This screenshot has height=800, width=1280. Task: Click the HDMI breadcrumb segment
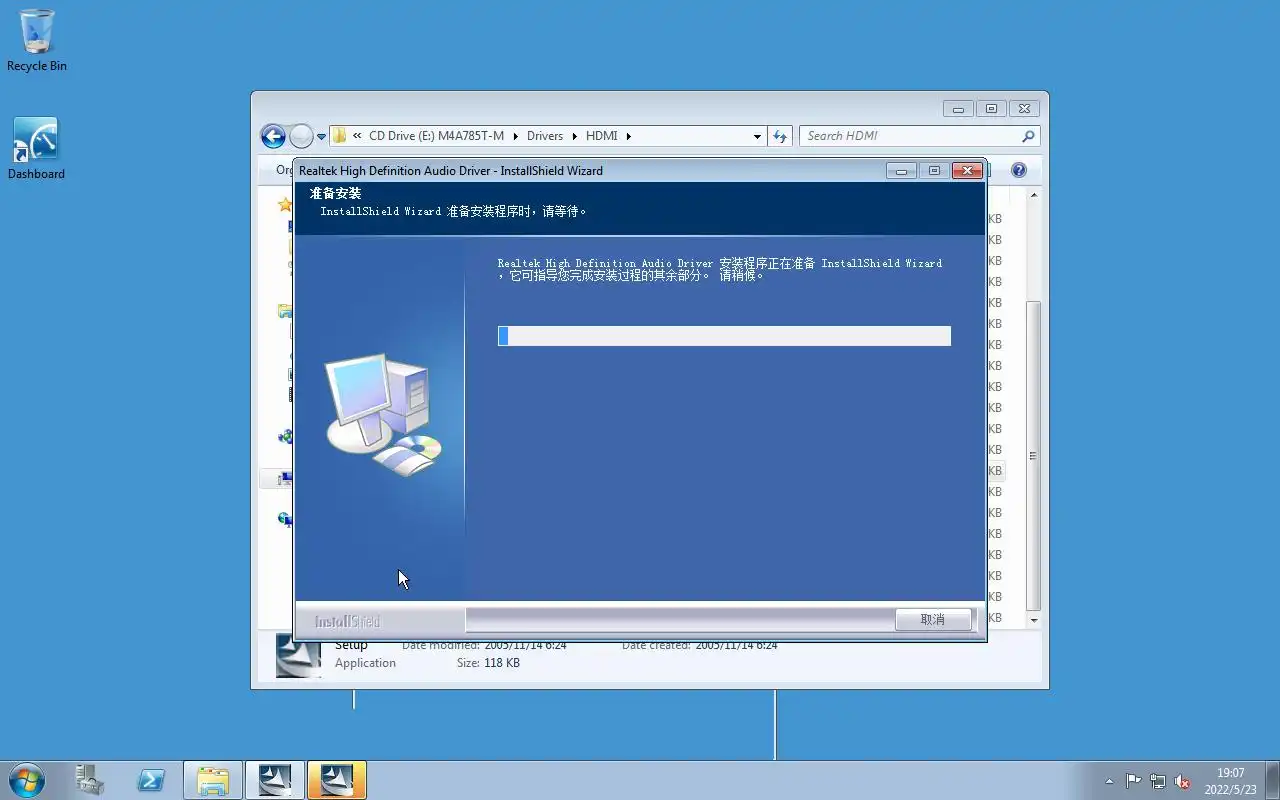pos(602,136)
